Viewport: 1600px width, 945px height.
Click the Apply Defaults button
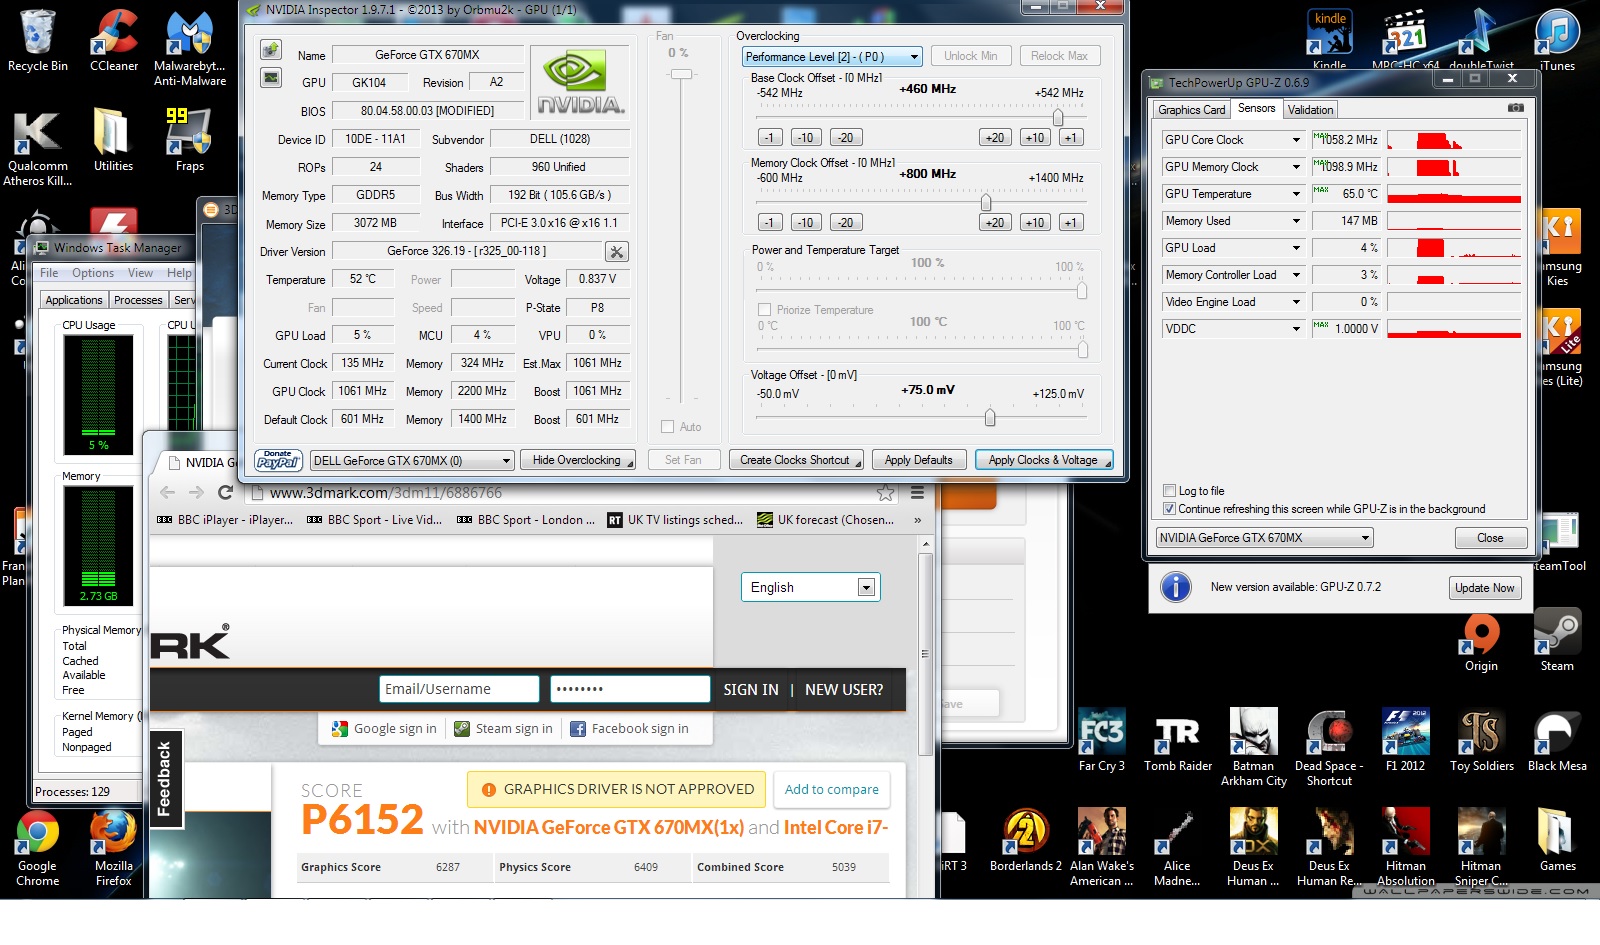(919, 460)
